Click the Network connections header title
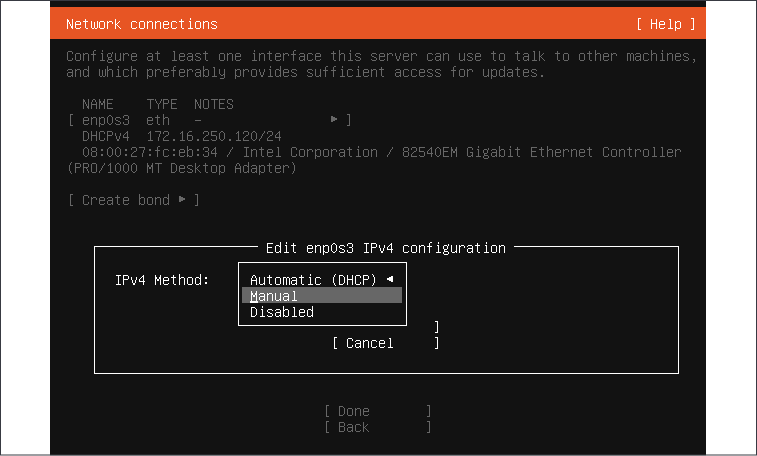Viewport: 757px width, 456px height. [x=142, y=24]
